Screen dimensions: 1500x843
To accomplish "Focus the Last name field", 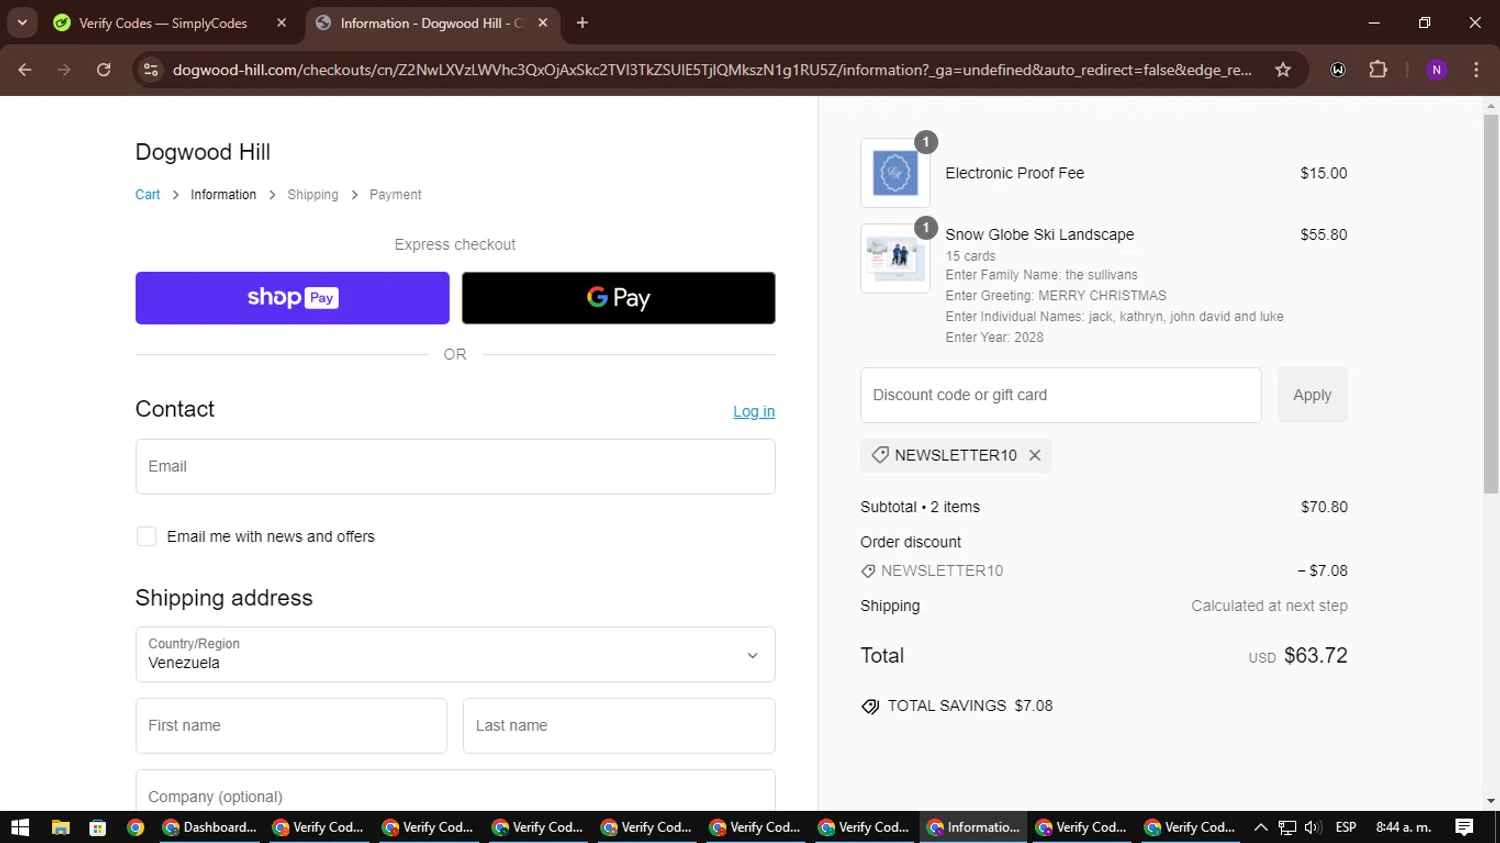I will (x=619, y=726).
